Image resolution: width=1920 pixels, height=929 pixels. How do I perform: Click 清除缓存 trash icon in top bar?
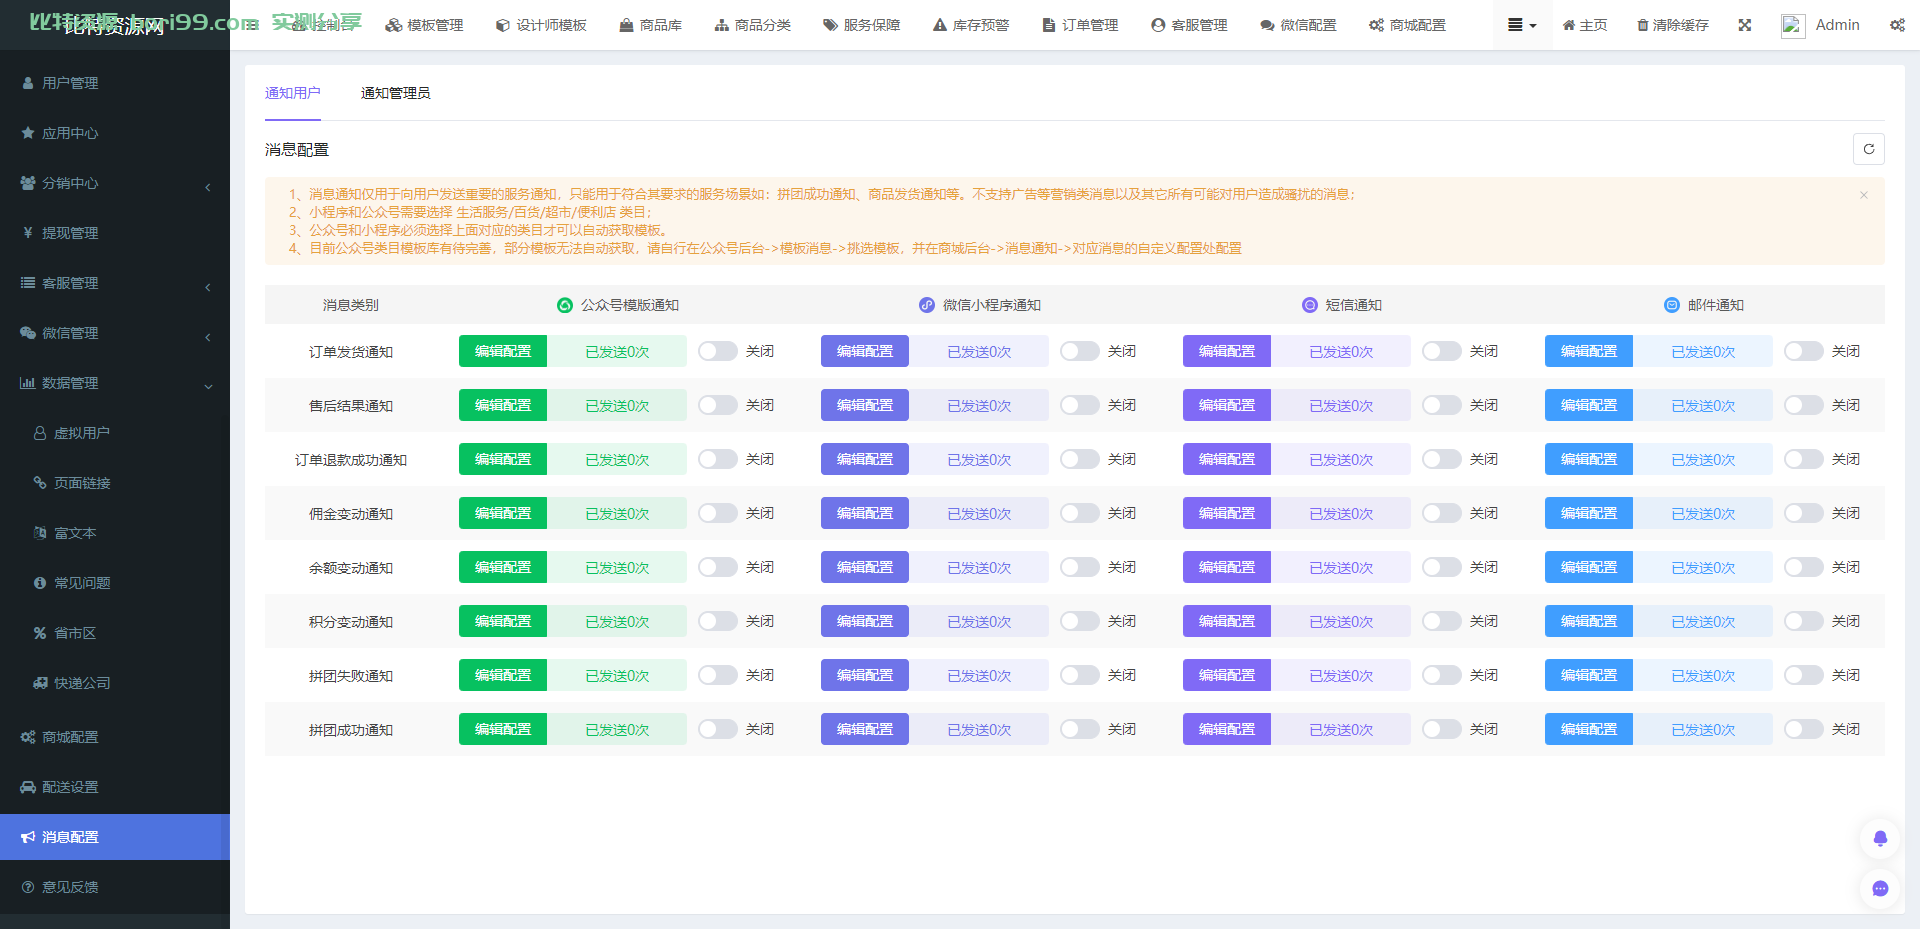pos(1642,25)
